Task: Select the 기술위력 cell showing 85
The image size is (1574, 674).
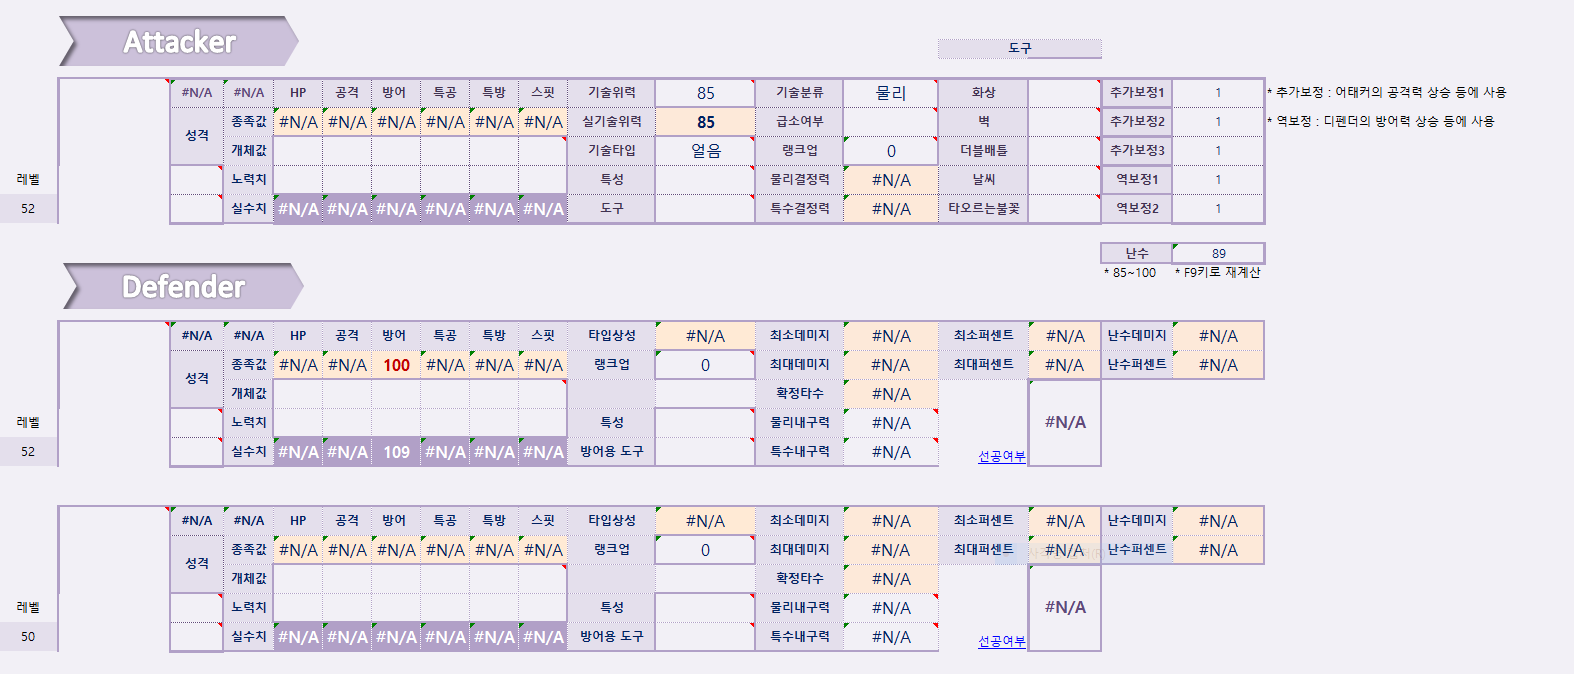Action: click(x=705, y=93)
